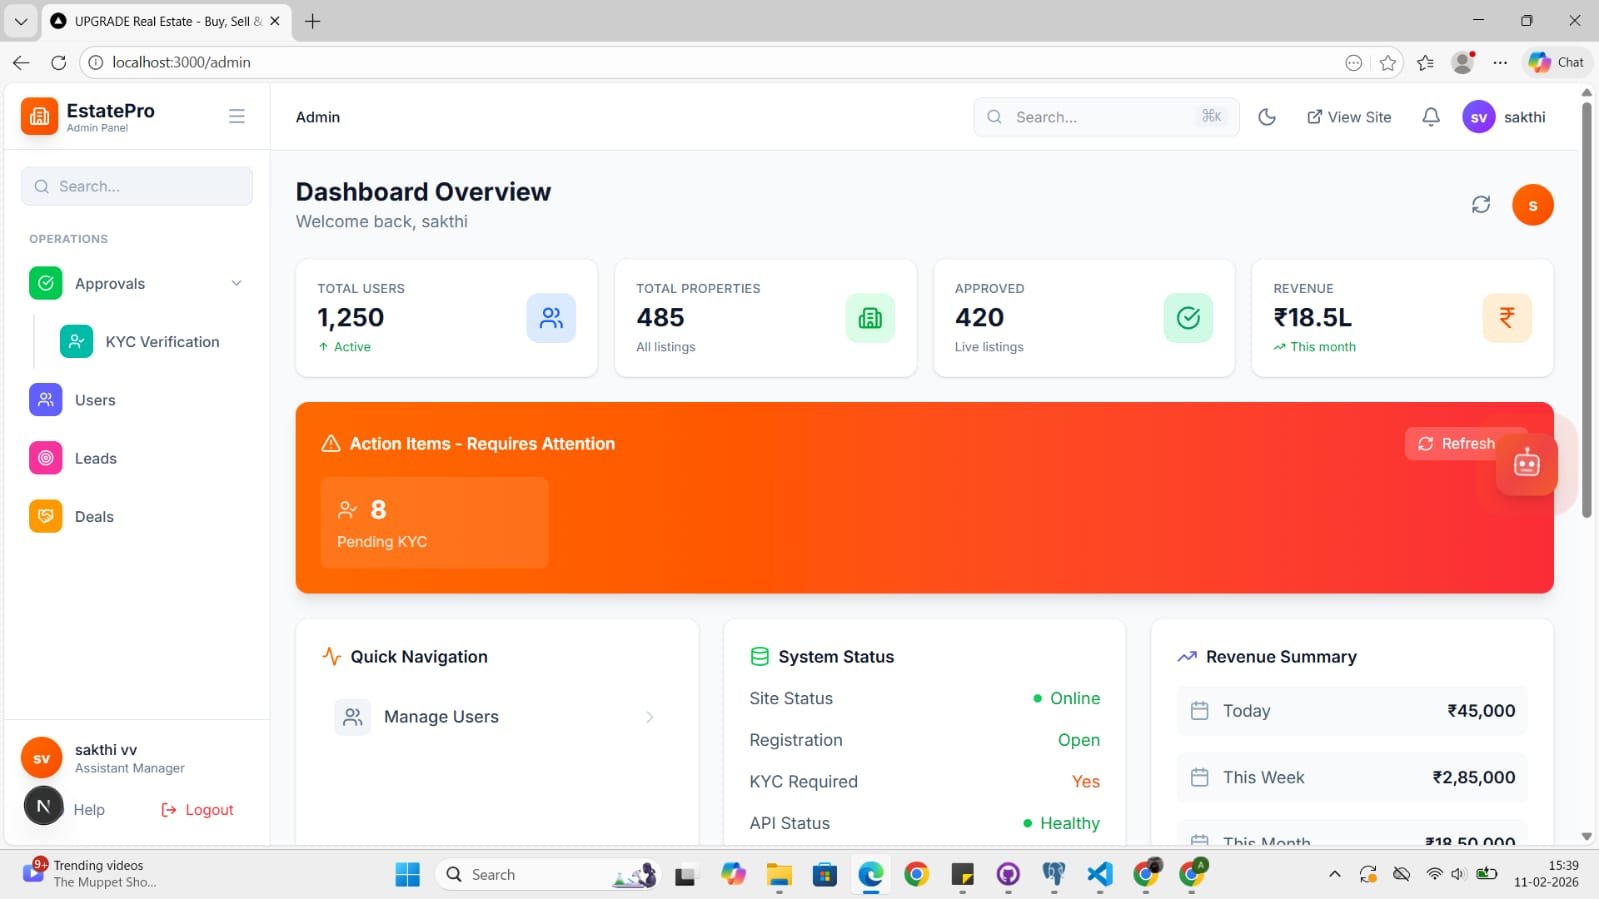The height and width of the screenshot is (899, 1599).
Task: Click the Action Items warning triangle icon
Action: 331,443
